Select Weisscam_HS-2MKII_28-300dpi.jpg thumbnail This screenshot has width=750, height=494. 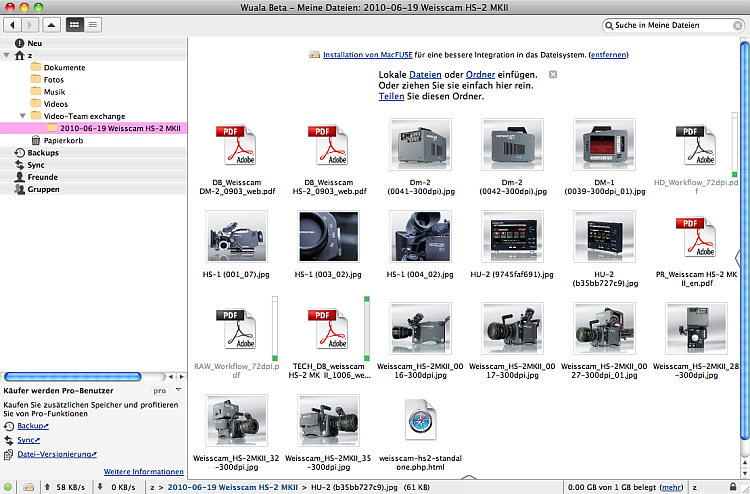point(696,328)
